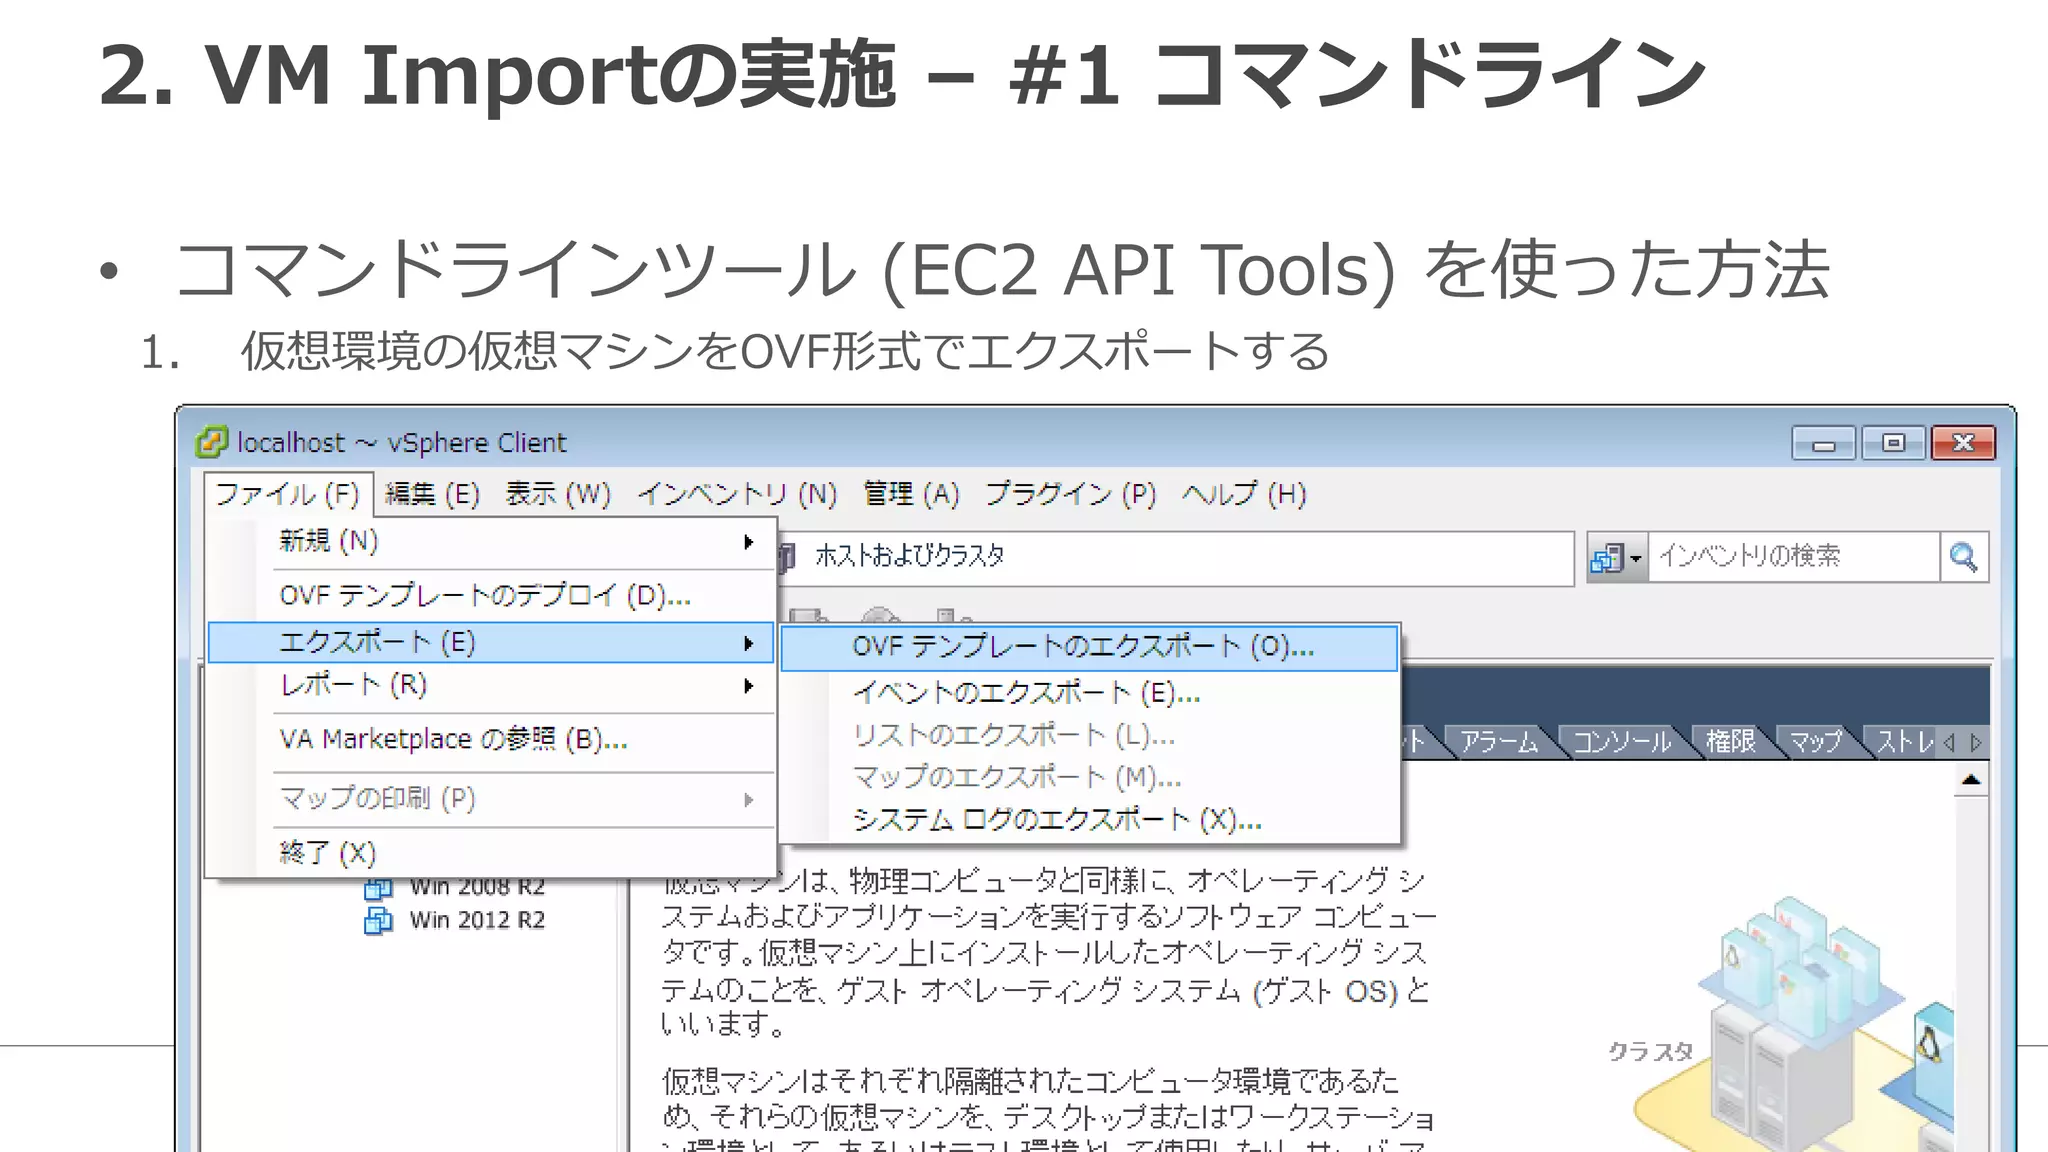
Task: Open the 管理 (A) menu
Action: coord(911,494)
